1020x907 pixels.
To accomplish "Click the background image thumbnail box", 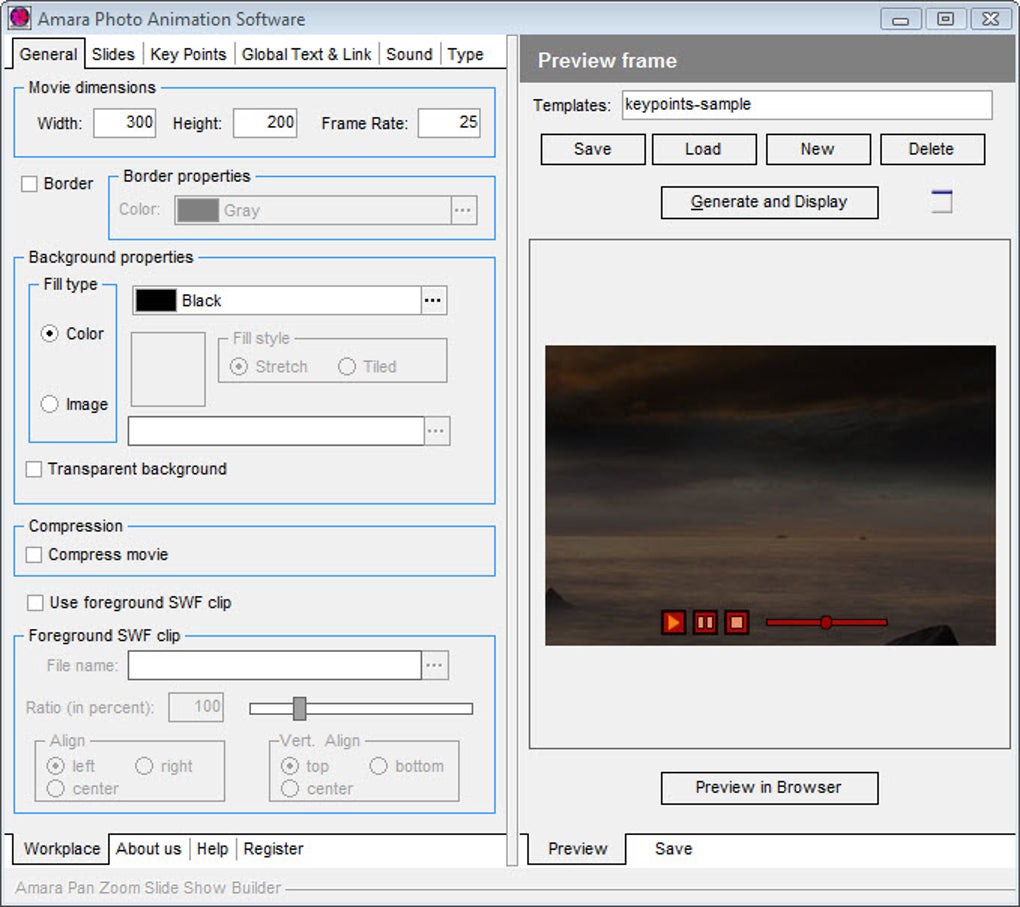I will 168,369.
